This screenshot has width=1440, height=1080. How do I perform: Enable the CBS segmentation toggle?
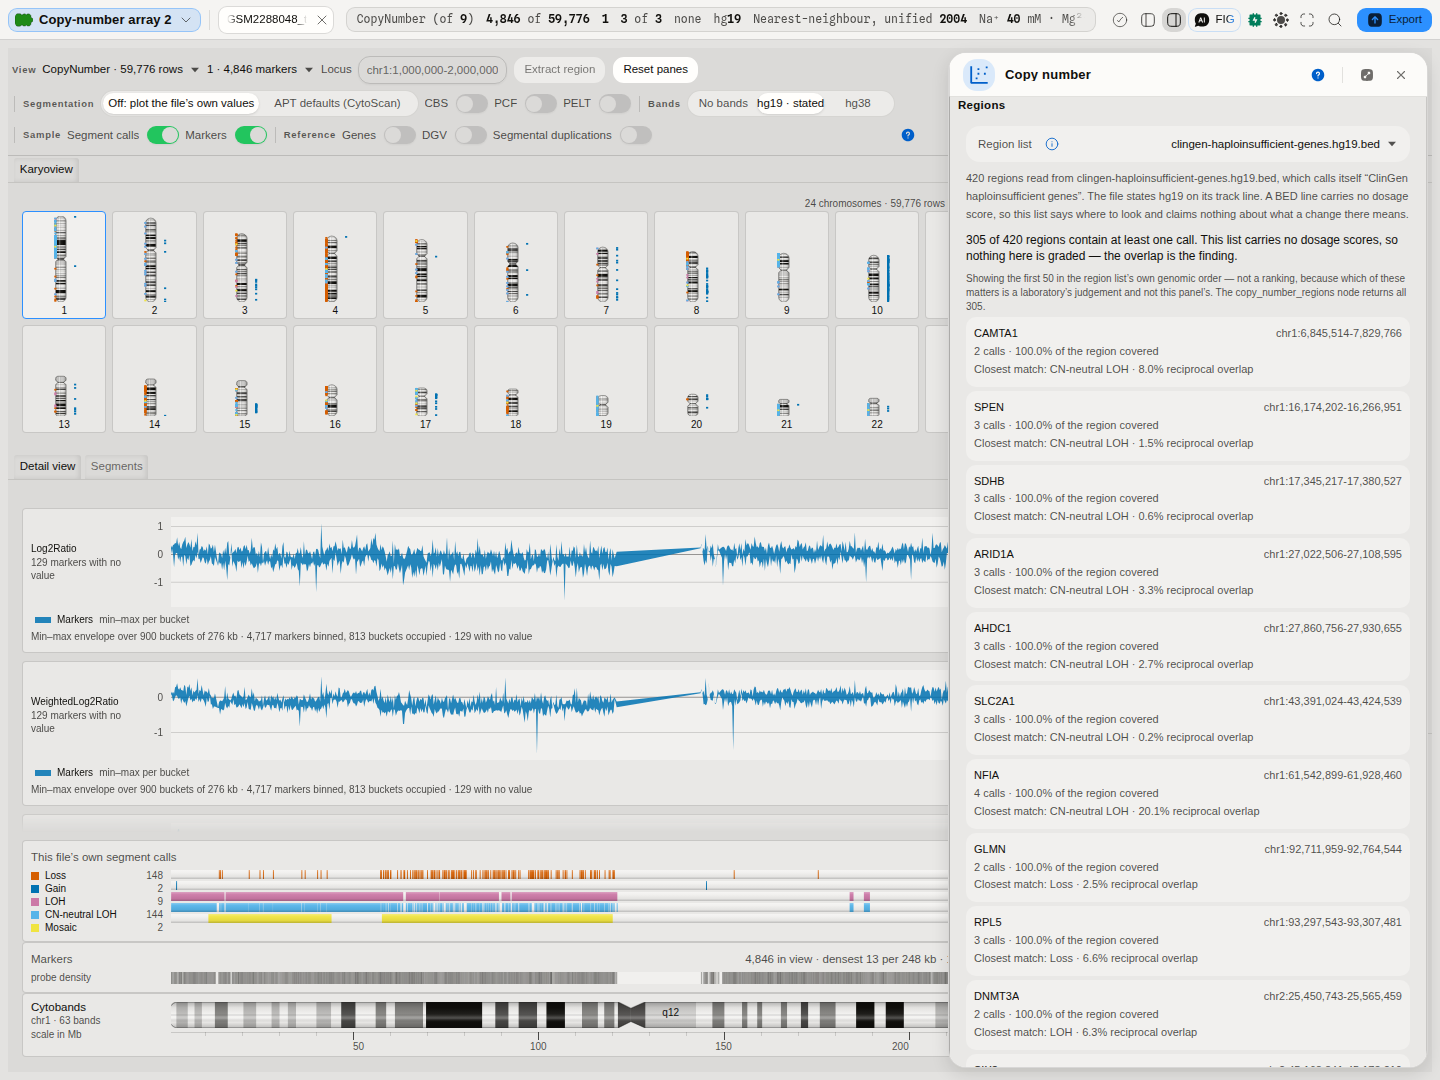(471, 103)
